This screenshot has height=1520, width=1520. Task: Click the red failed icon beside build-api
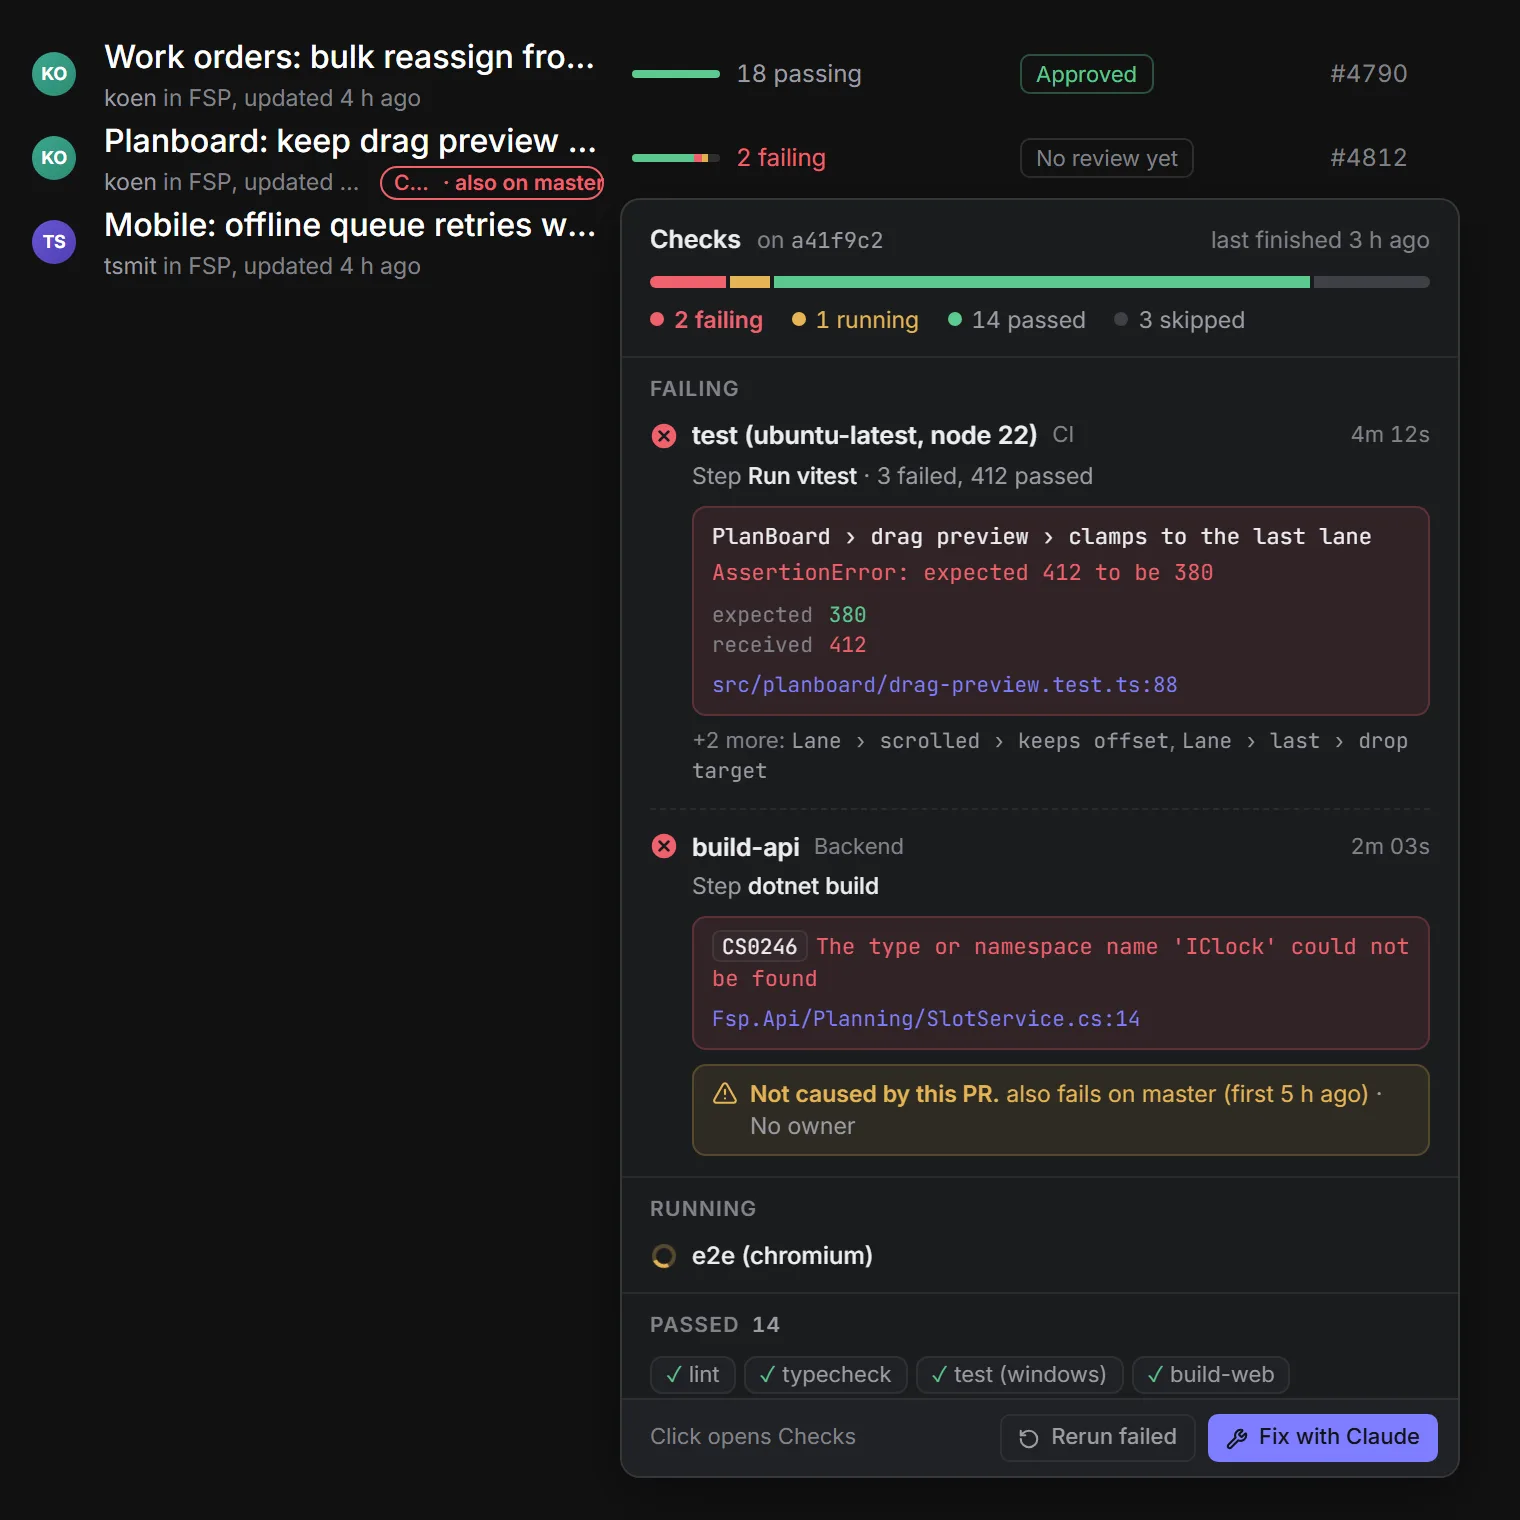[x=664, y=847]
